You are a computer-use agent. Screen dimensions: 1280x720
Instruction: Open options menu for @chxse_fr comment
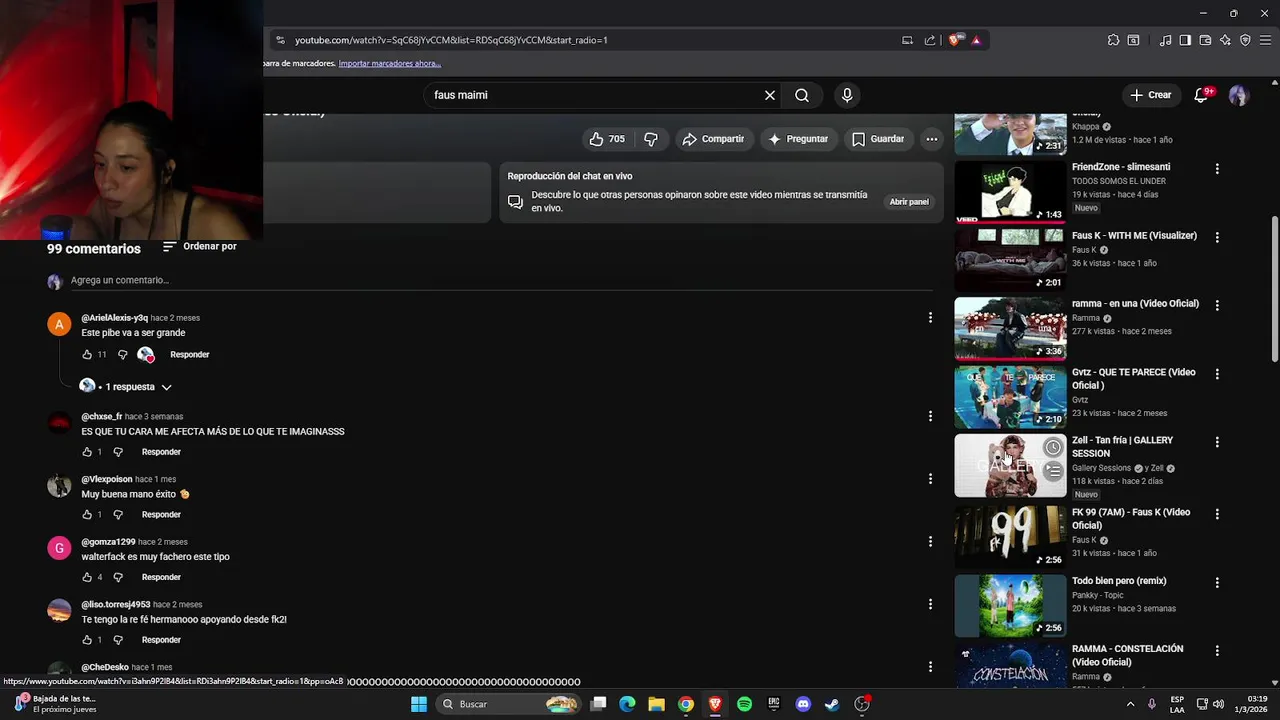930,416
